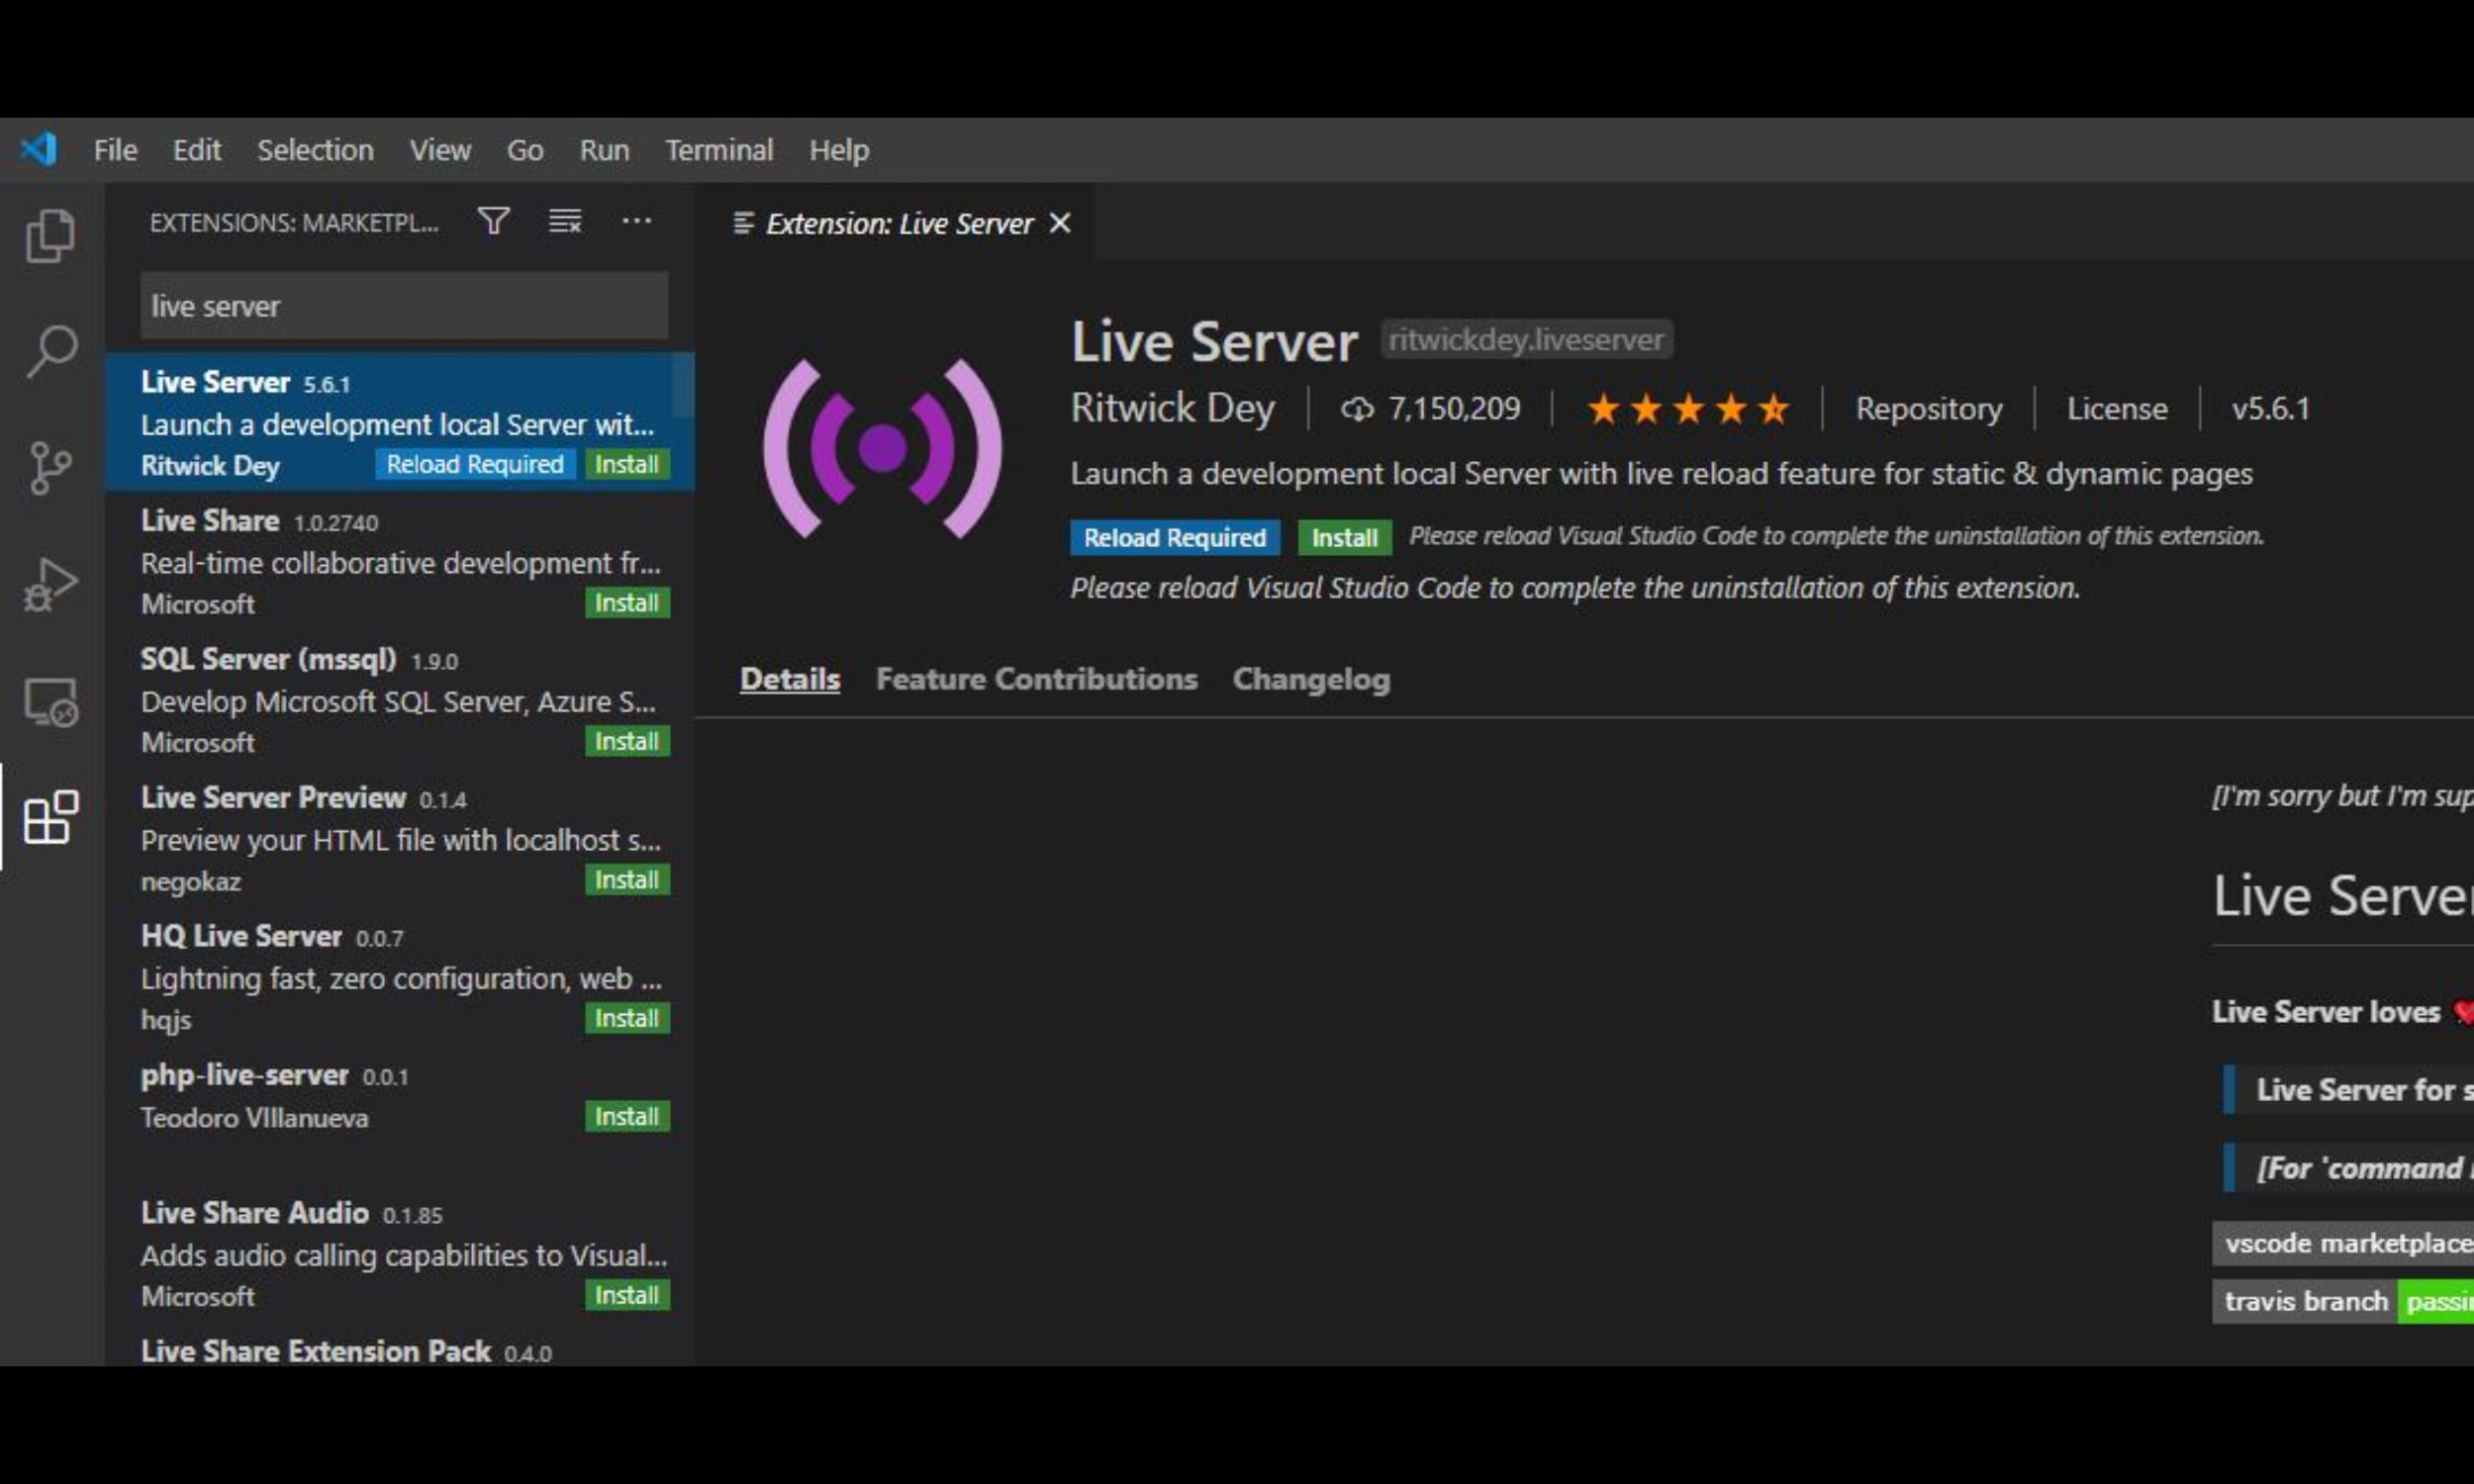
Task: Open the Source Control view icon
Action: pyautogui.click(x=50, y=467)
